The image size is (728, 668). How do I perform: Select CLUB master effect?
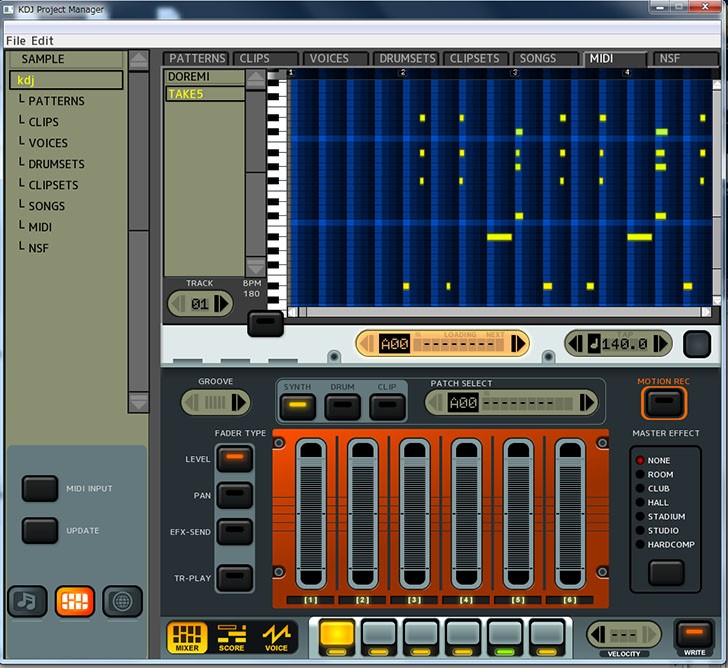pos(653,488)
